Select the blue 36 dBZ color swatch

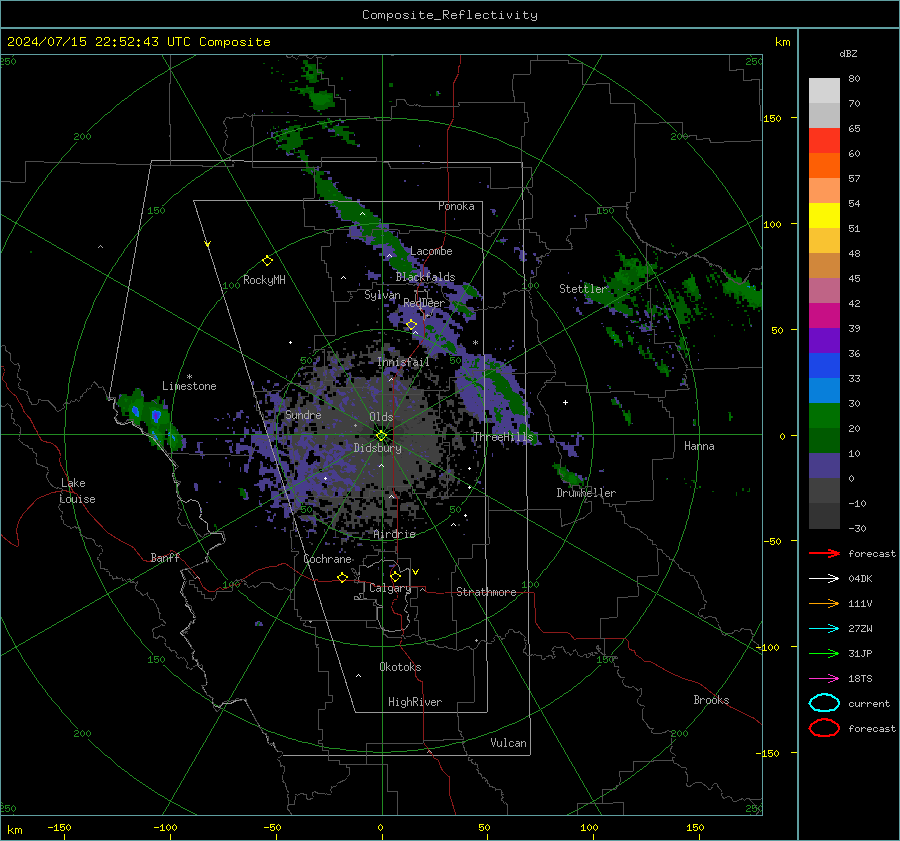point(824,366)
